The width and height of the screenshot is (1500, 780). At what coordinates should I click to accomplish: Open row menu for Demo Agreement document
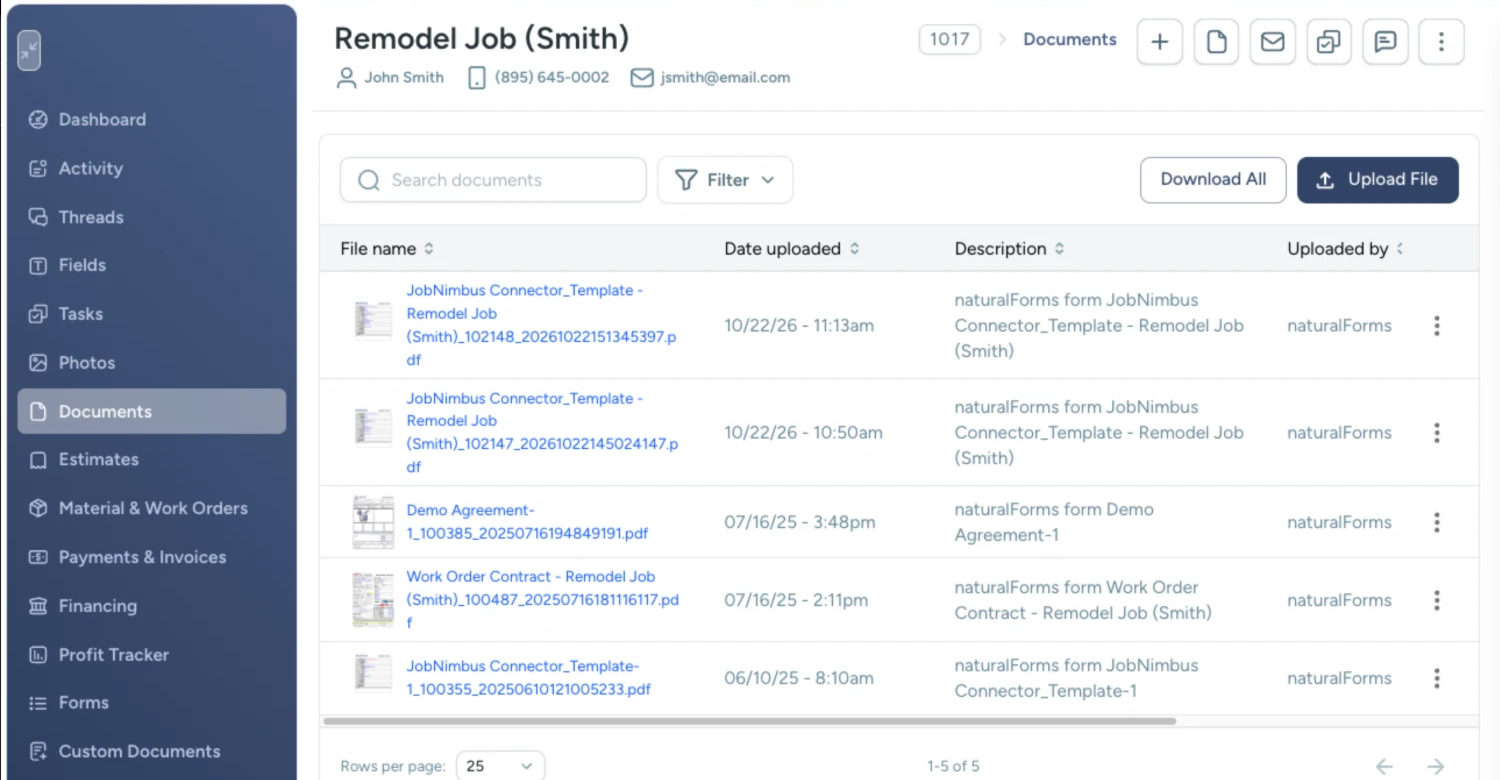coord(1437,522)
